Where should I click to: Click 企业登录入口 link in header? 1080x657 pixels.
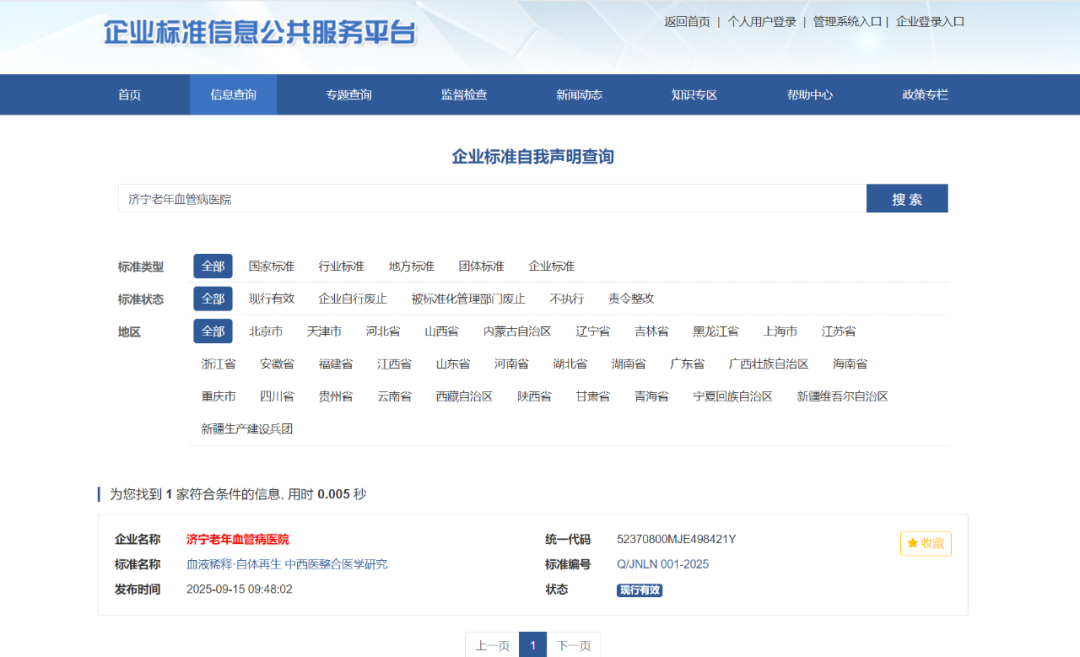coord(929,21)
